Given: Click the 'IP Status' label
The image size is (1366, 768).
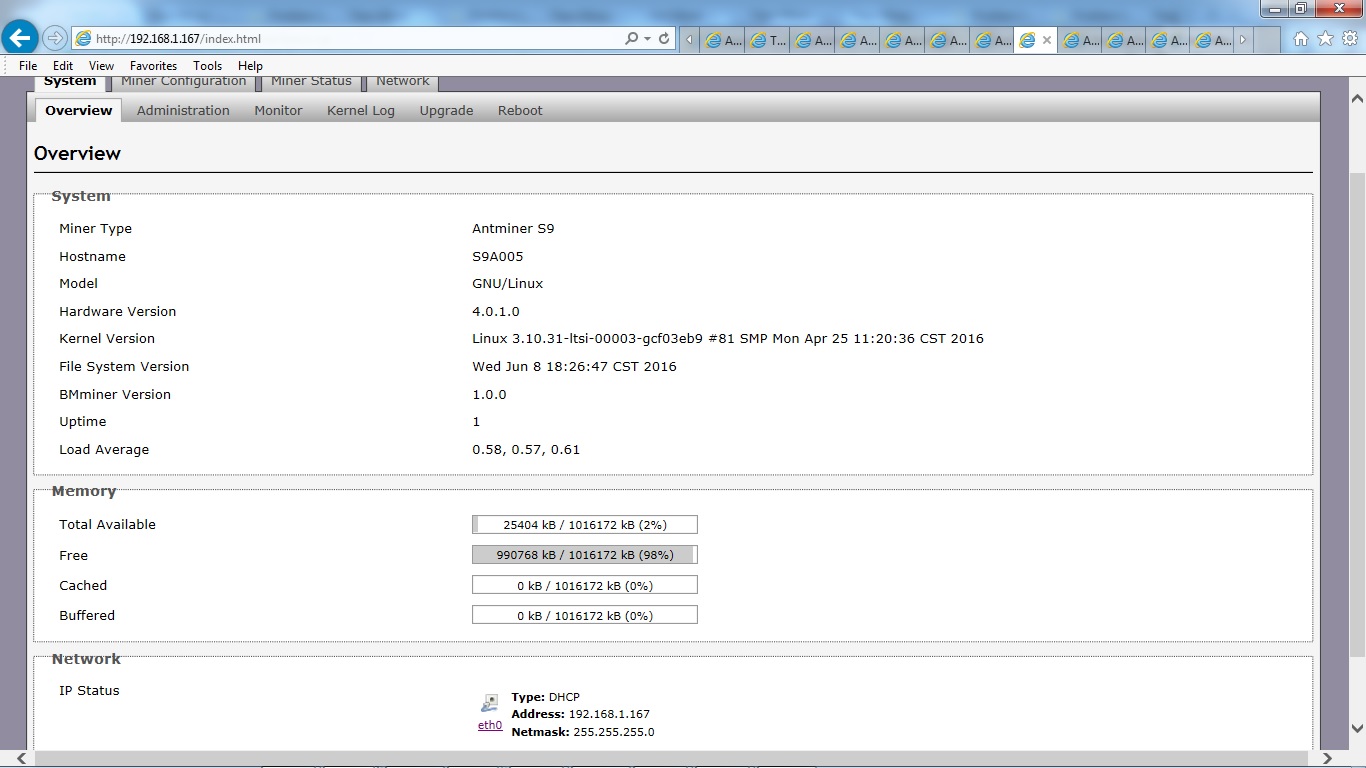Looking at the screenshot, I should 89,691.
